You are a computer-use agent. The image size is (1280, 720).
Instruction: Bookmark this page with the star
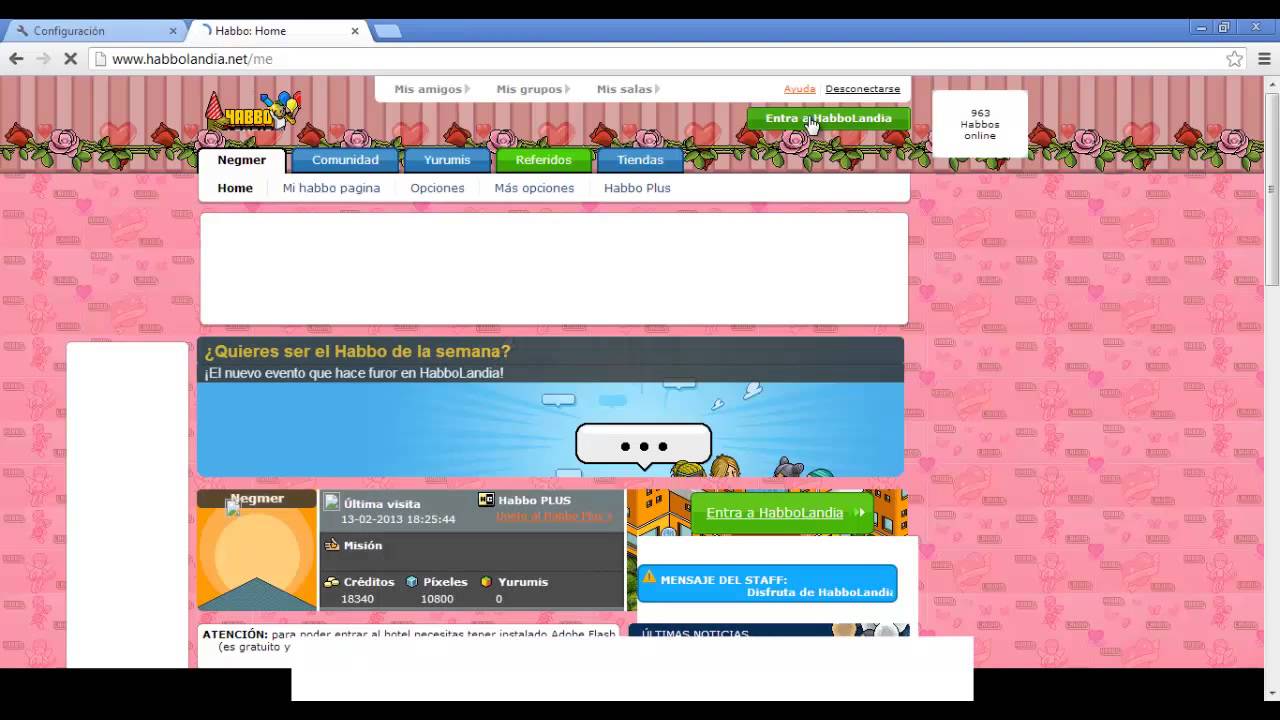[1235, 59]
